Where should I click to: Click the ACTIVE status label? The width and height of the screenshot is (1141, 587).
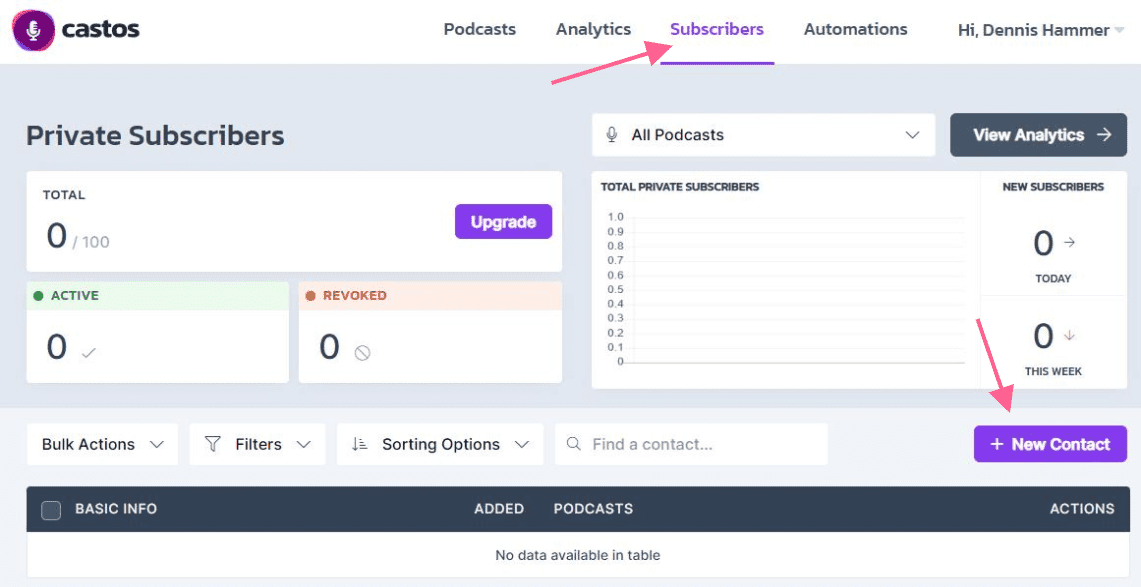coord(75,296)
